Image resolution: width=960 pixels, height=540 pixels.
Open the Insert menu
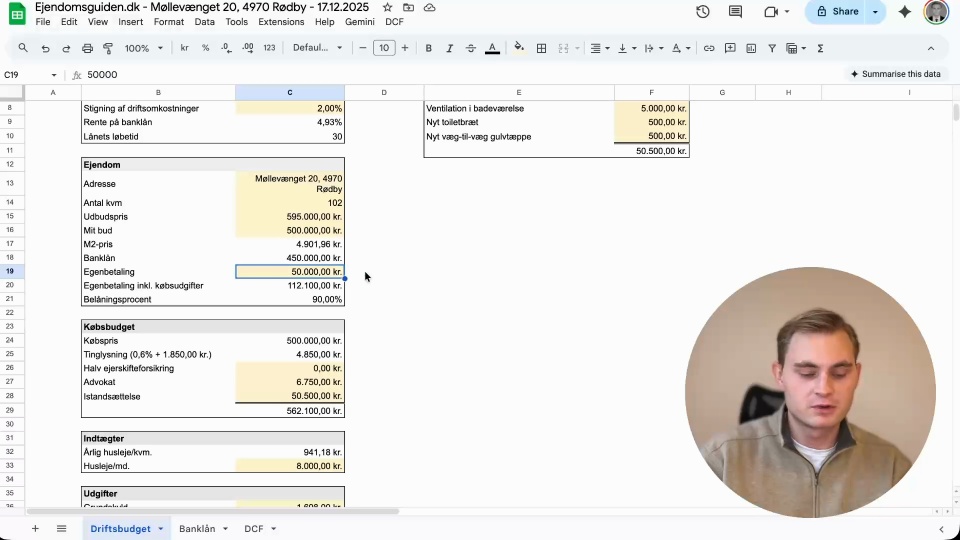point(130,22)
